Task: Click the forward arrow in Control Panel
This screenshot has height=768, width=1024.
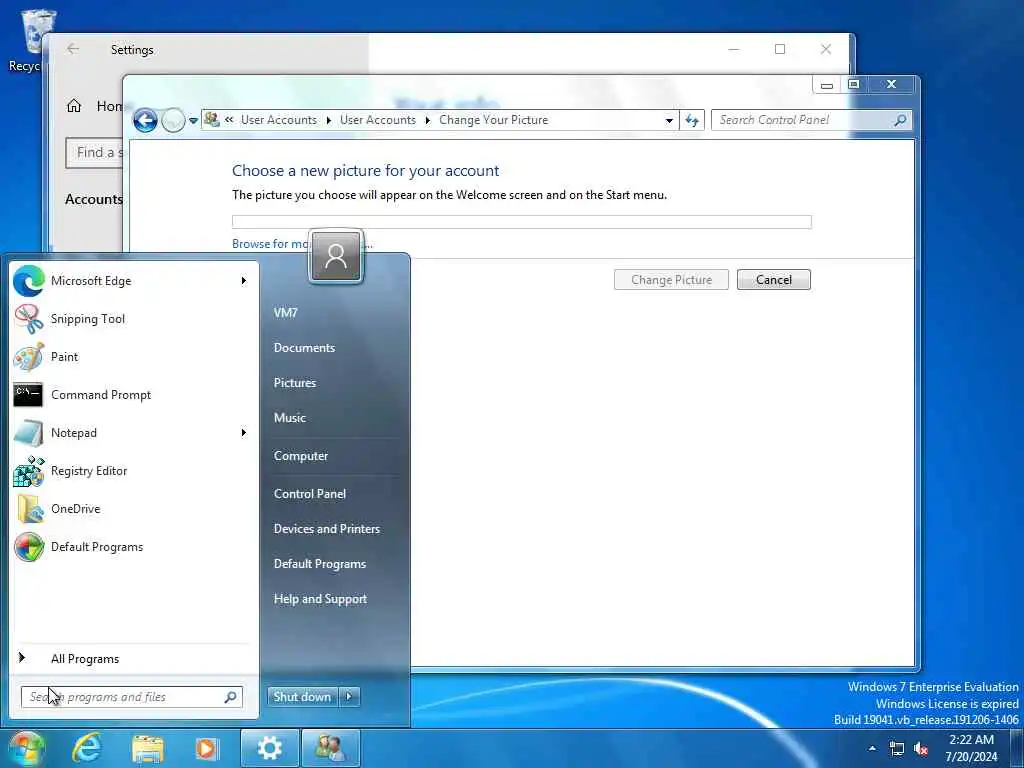Action: click(173, 120)
